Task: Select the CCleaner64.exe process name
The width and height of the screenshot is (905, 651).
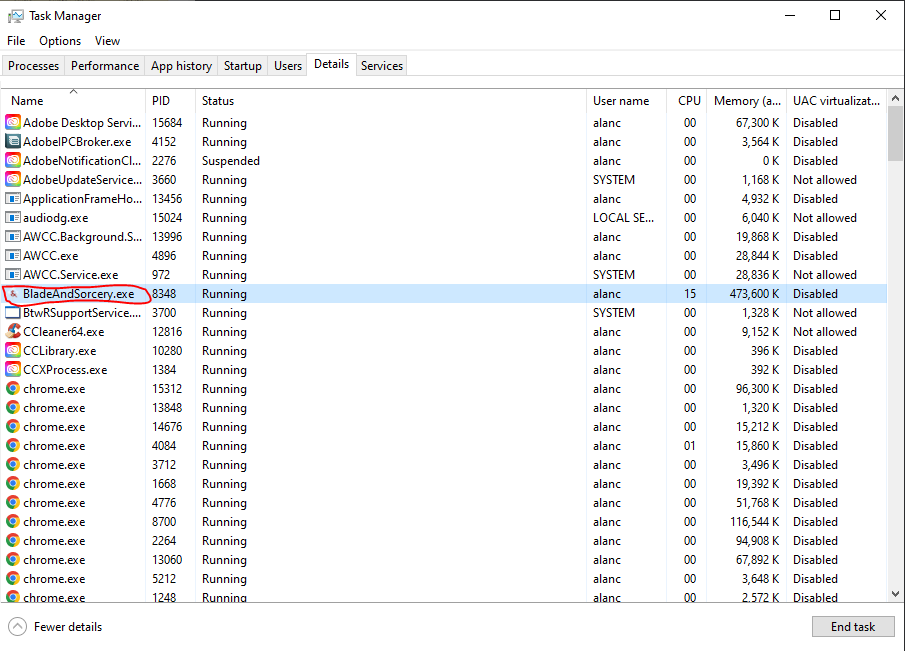Action: tap(63, 332)
